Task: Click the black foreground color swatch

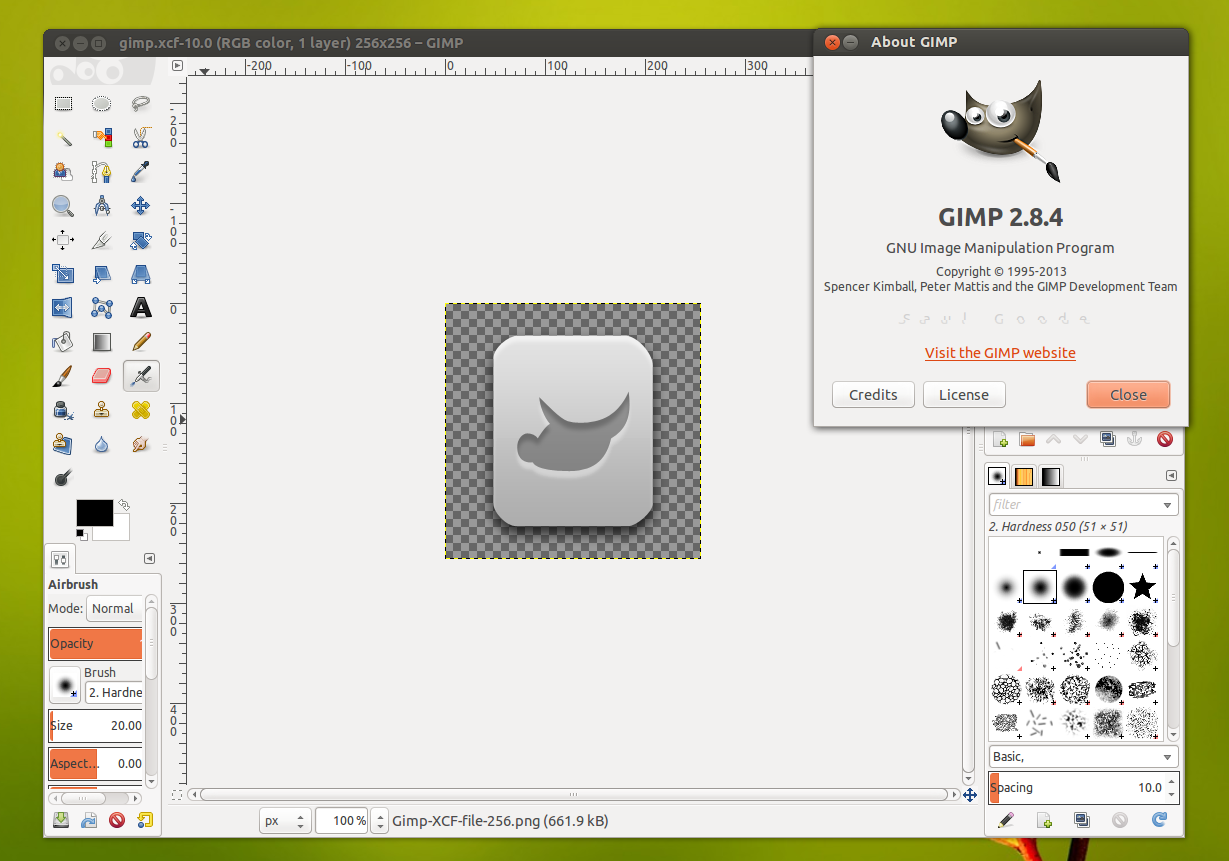Action: [94, 512]
